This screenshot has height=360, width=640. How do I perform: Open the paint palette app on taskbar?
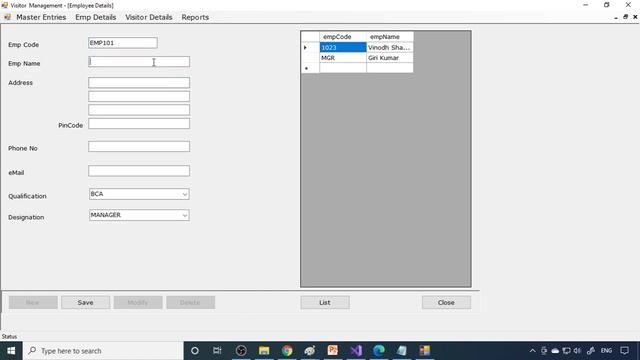point(310,351)
